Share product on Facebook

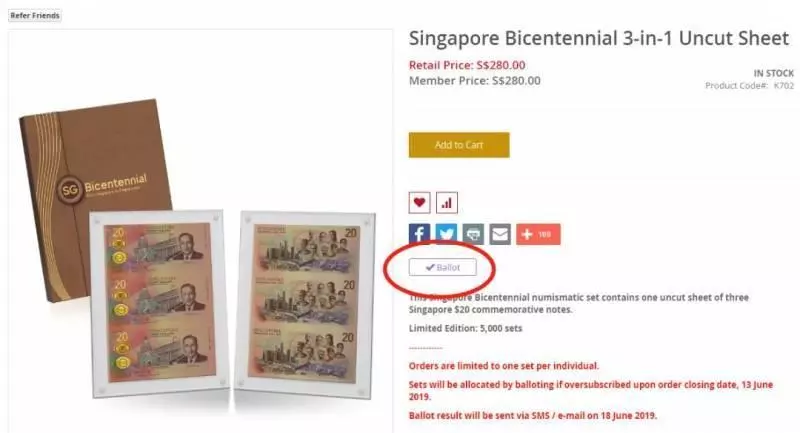[419, 234]
